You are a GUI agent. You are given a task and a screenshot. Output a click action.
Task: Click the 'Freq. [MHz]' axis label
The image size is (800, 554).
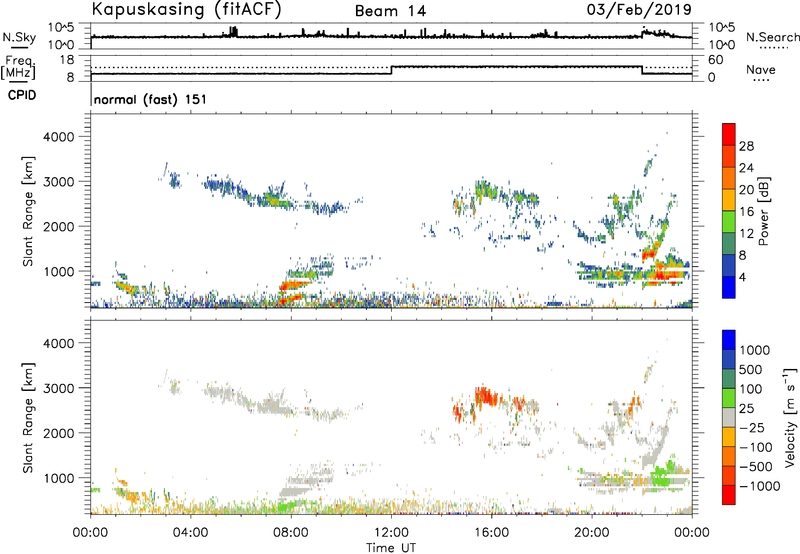click(19, 67)
